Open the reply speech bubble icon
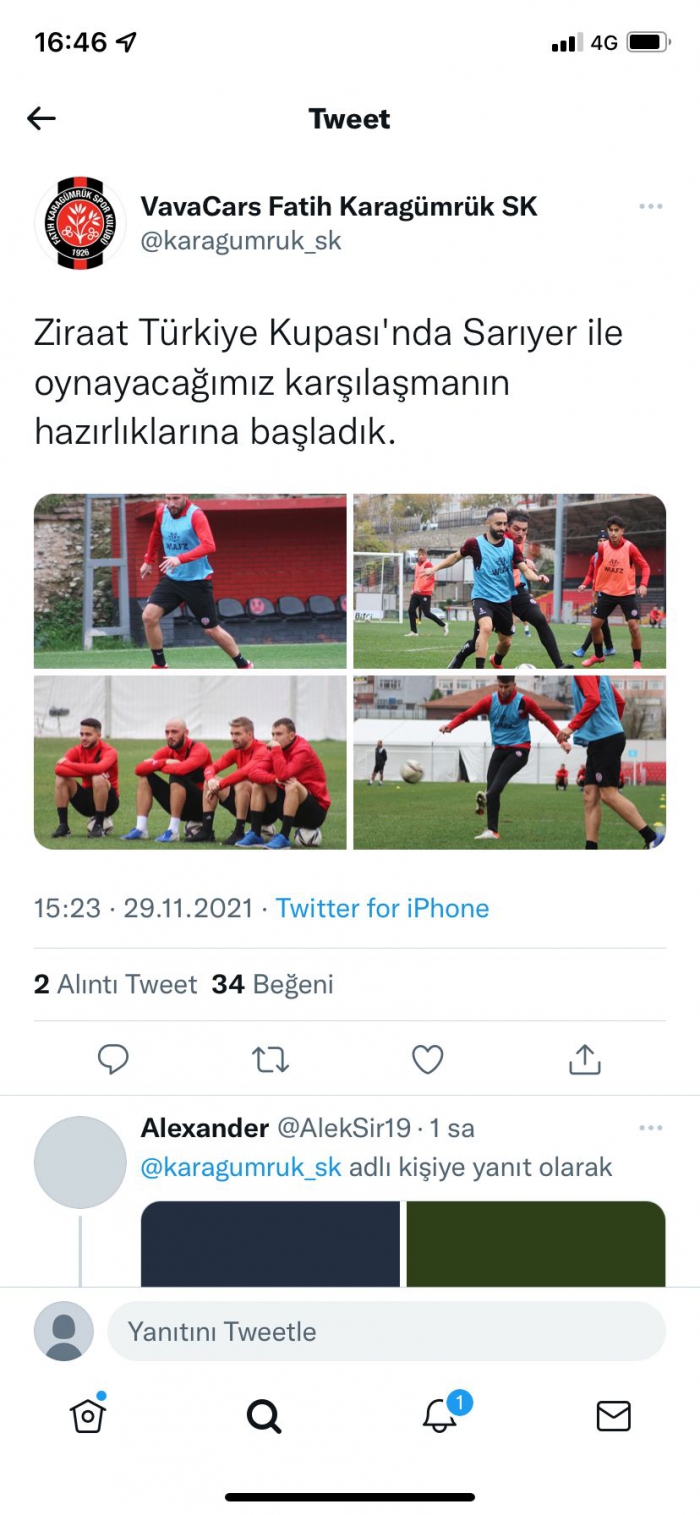The image size is (700, 1515). [x=113, y=1059]
